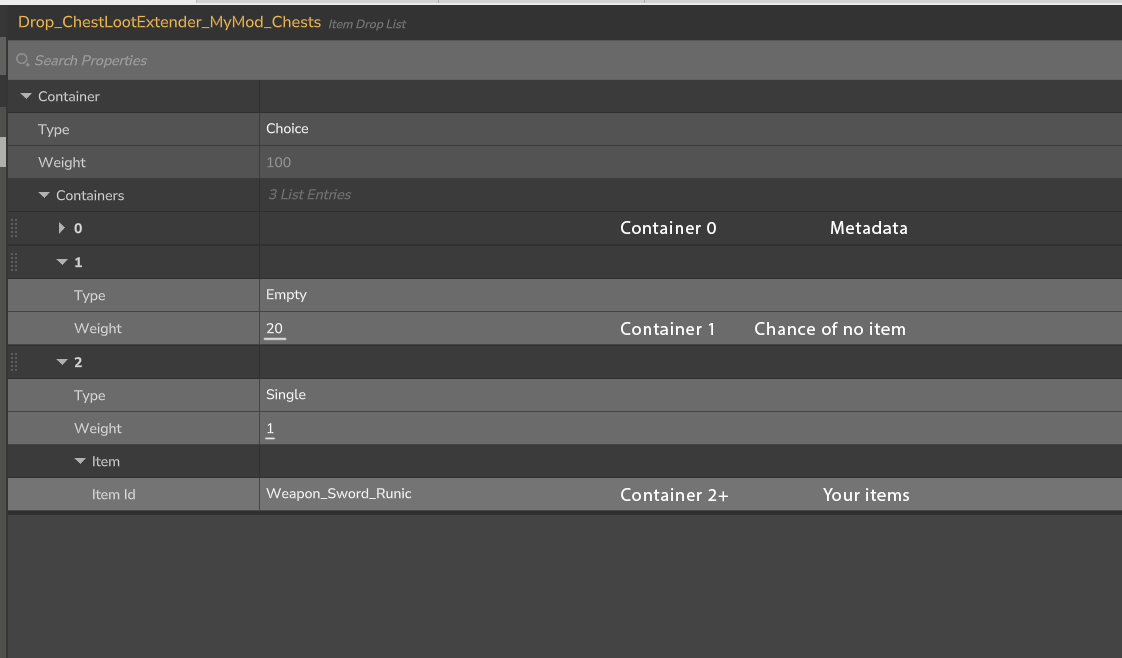The image size is (1122, 658).
Task: Click the drag handle for entry 2
Action: coord(14,362)
